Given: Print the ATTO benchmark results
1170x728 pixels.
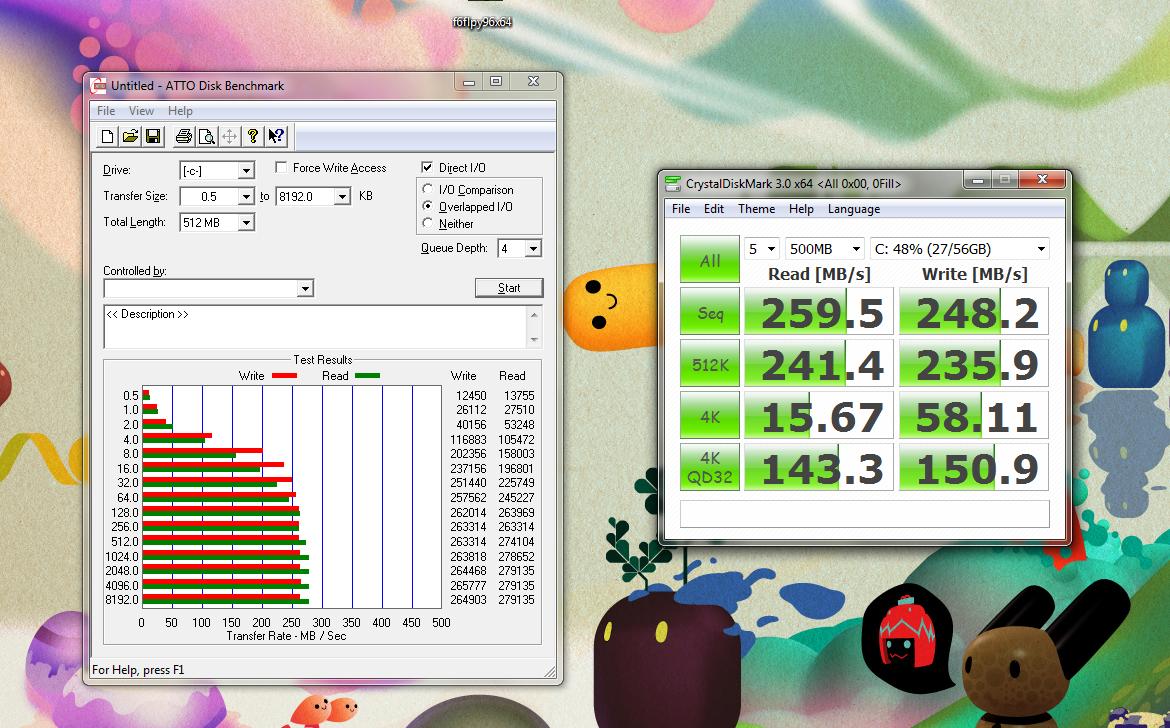Looking at the screenshot, I should pos(183,137).
